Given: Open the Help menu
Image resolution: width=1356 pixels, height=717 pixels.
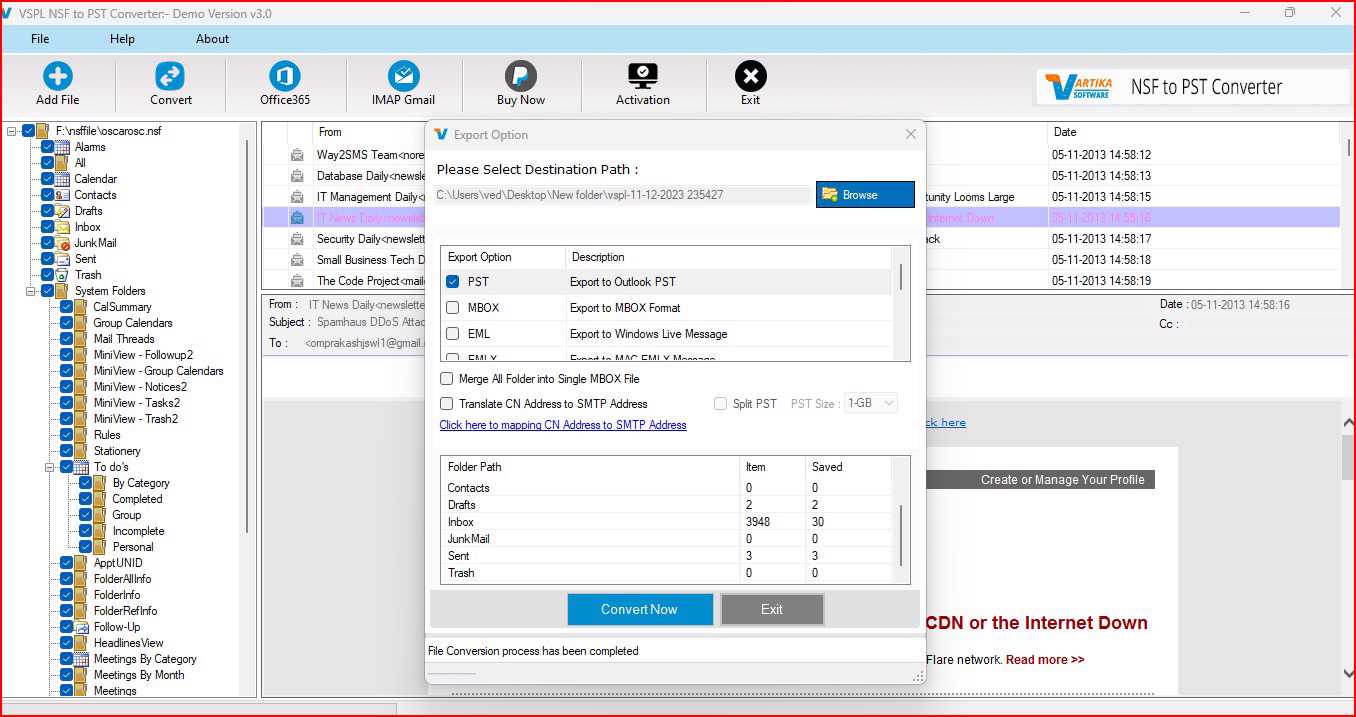Looking at the screenshot, I should (x=122, y=39).
